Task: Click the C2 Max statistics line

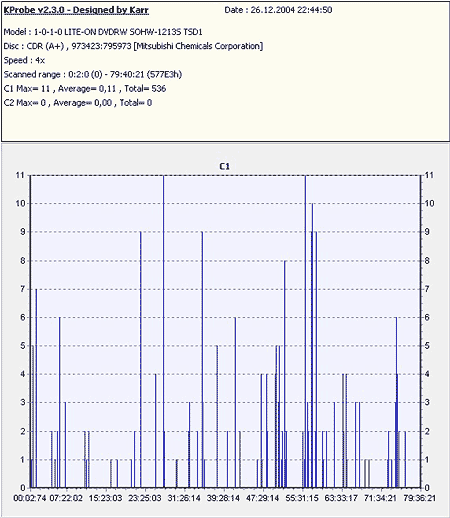Action: (78, 103)
